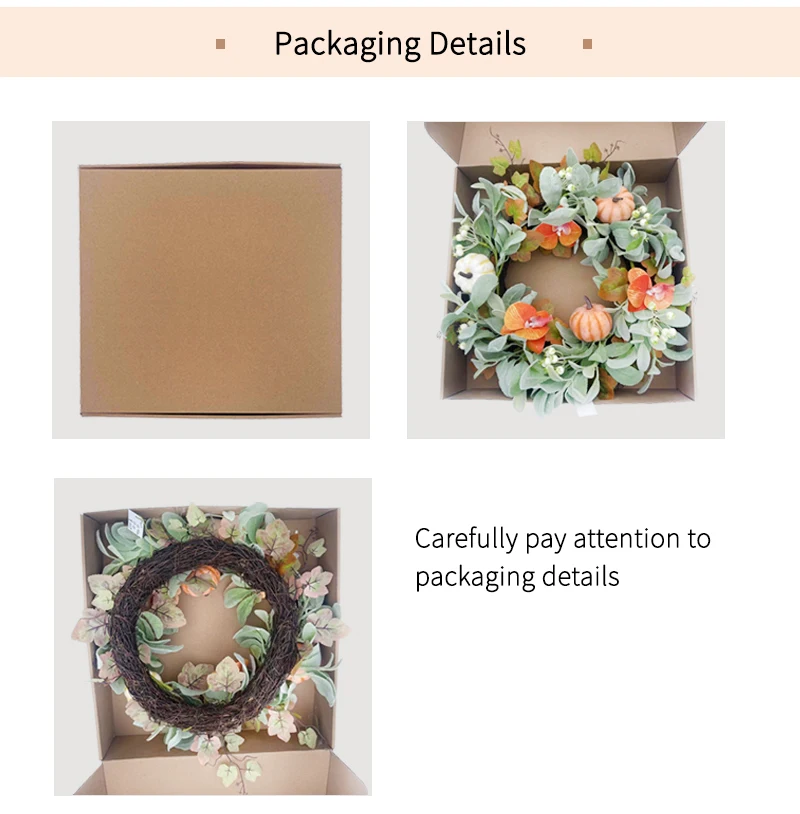Click the word 'packaging details' in caption
800x814 pixels.
point(517,577)
